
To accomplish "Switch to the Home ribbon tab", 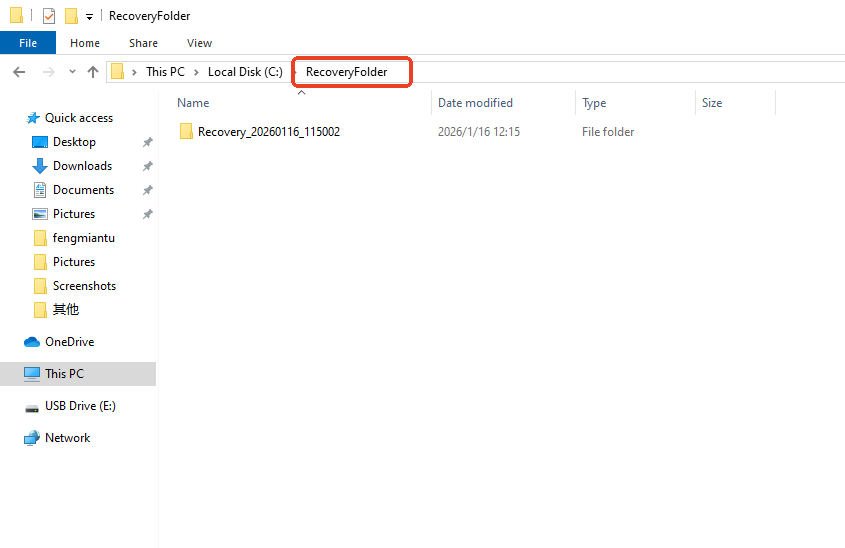I will tap(85, 43).
